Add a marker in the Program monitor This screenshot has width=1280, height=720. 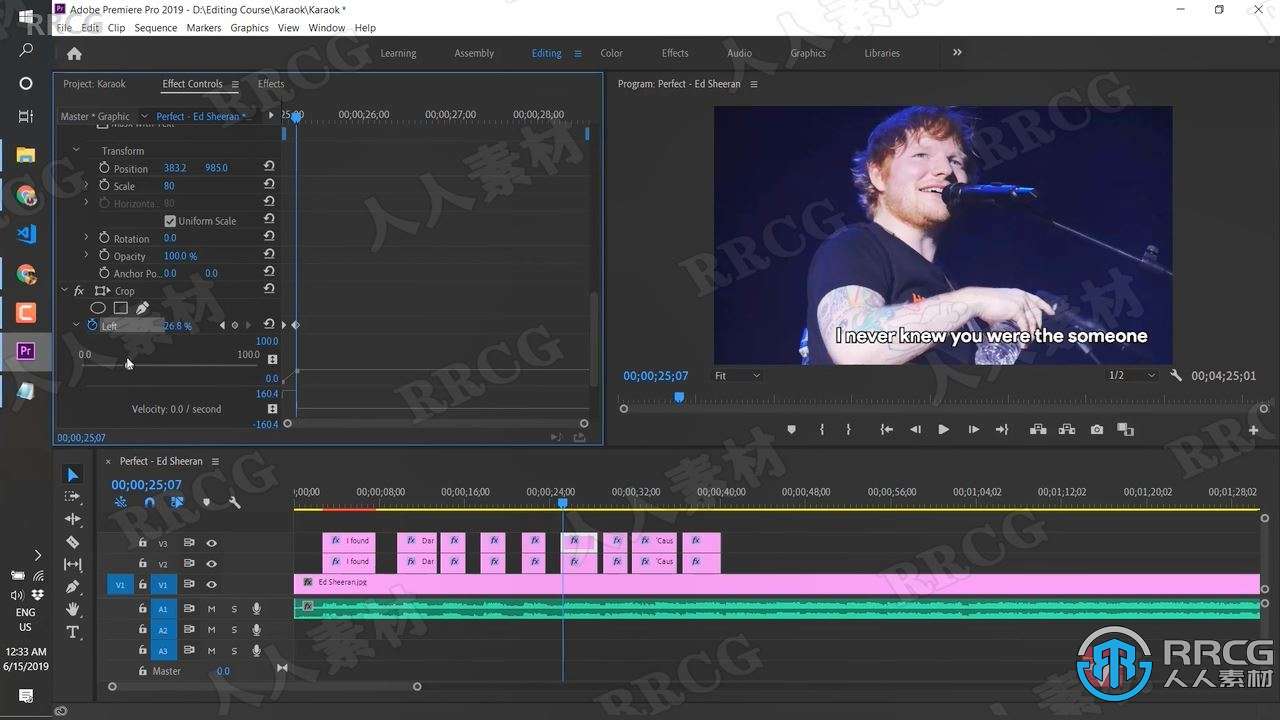click(x=791, y=430)
